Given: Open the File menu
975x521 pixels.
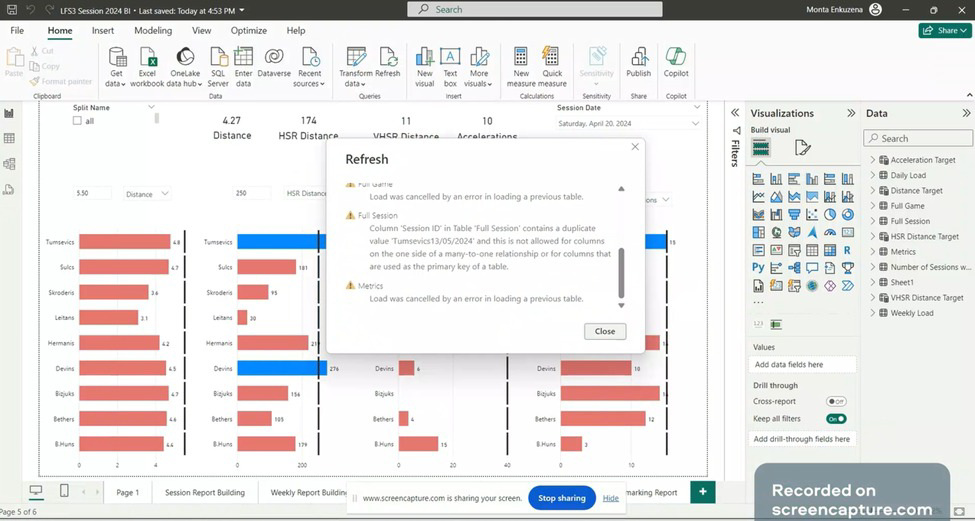Looking at the screenshot, I should pyautogui.click(x=17, y=30).
